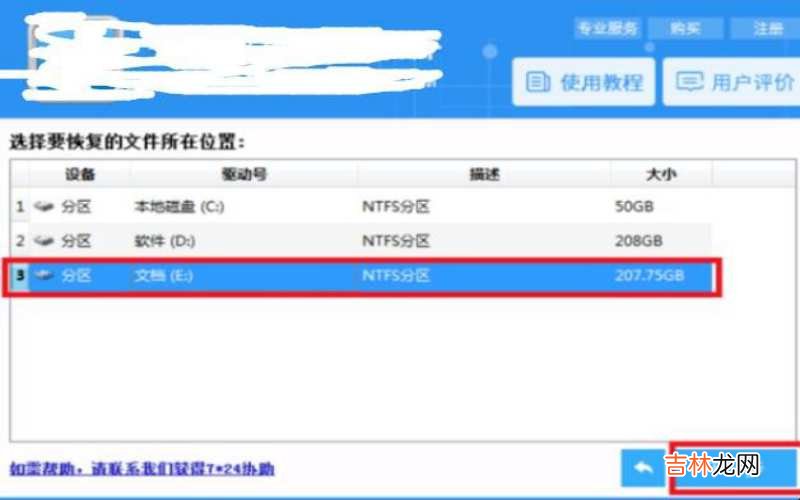Sort by the 大小 column header
The width and height of the screenshot is (800, 500).
coord(661,174)
